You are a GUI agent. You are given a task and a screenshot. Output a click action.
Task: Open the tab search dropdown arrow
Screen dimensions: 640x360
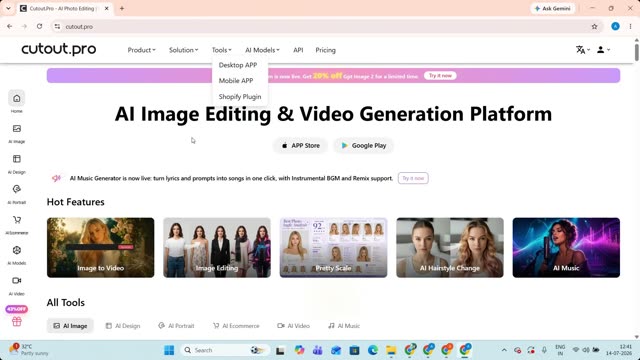(x=8, y=9)
